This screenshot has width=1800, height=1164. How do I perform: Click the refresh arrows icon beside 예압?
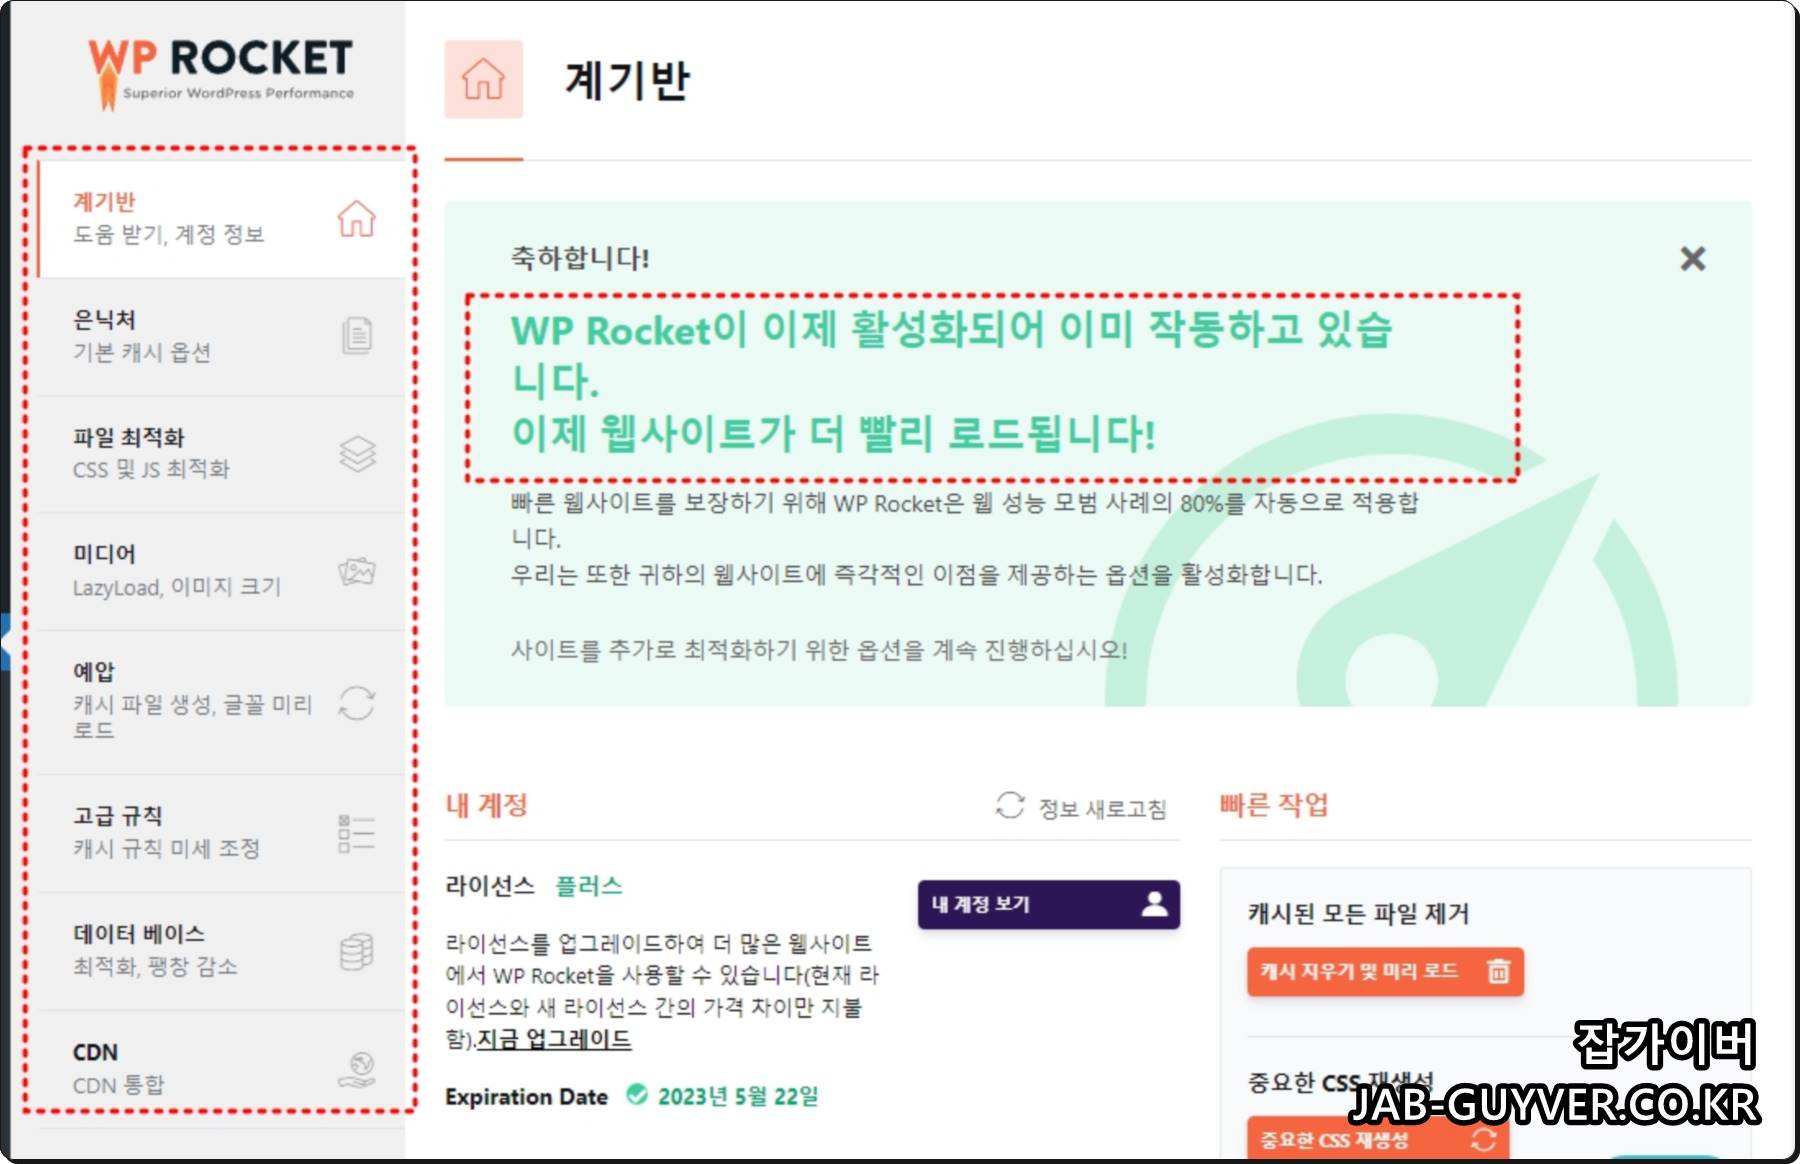point(357,703)
